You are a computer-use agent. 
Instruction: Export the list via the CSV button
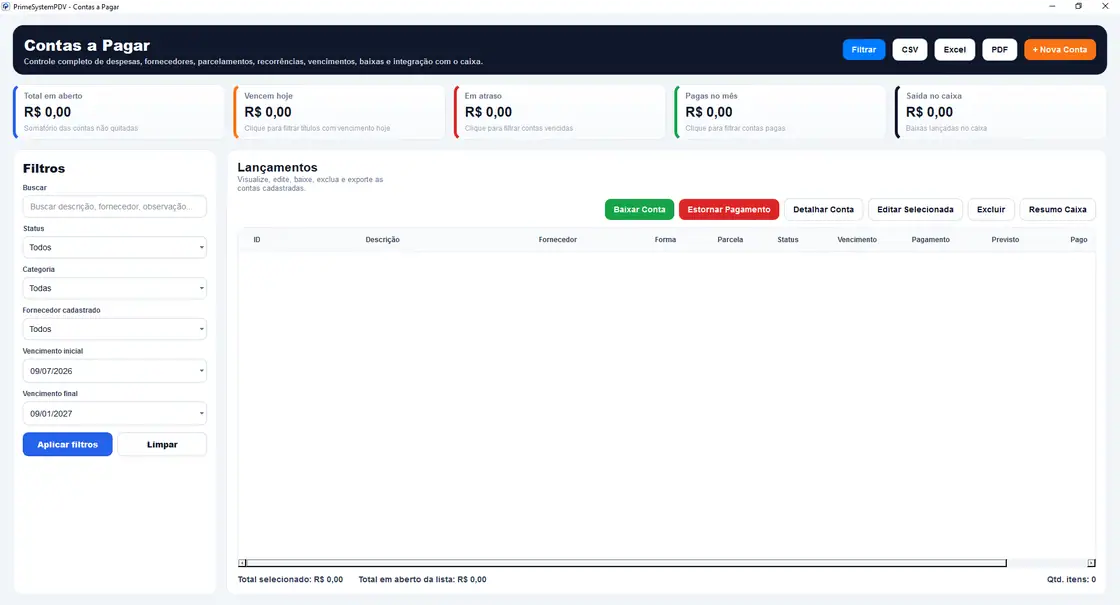pyautogui.click(x=909, y=49)
